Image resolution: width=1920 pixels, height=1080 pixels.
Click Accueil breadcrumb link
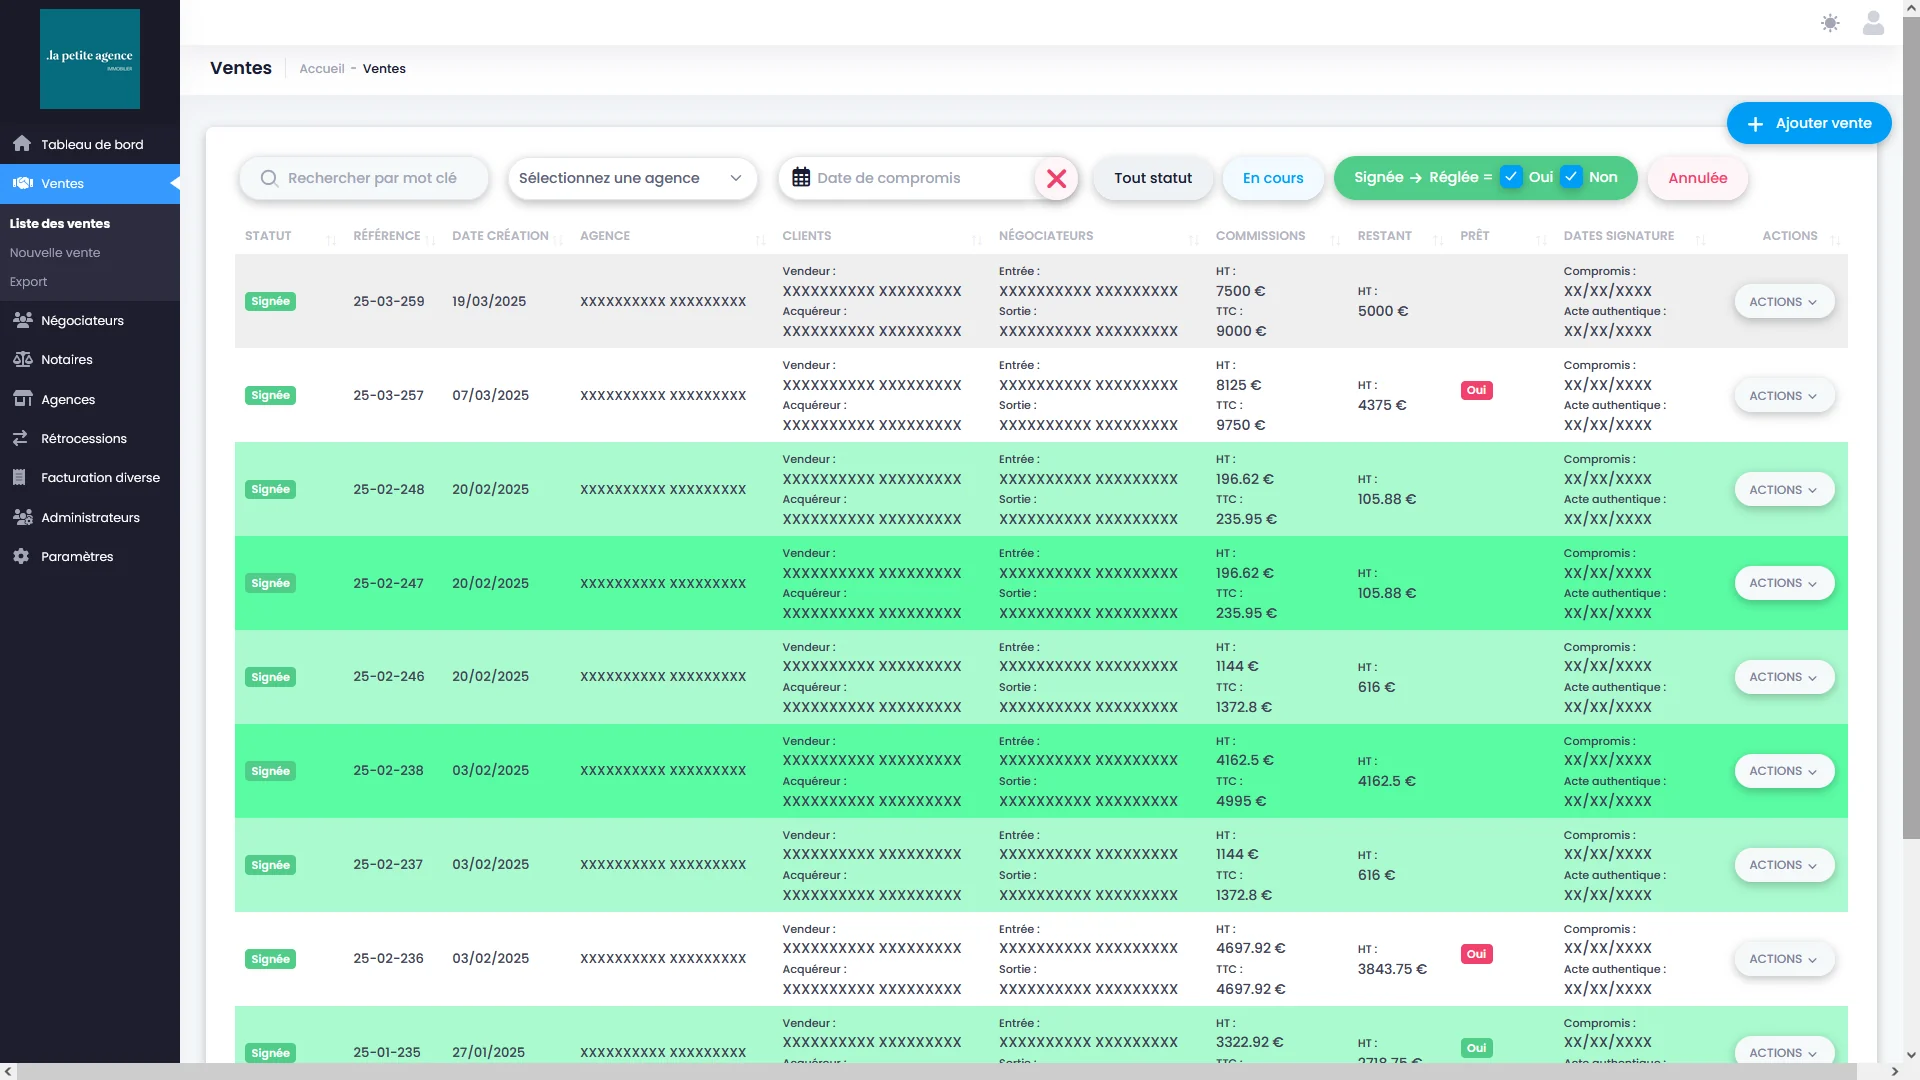pyautogui.click(x=322, y=69)
